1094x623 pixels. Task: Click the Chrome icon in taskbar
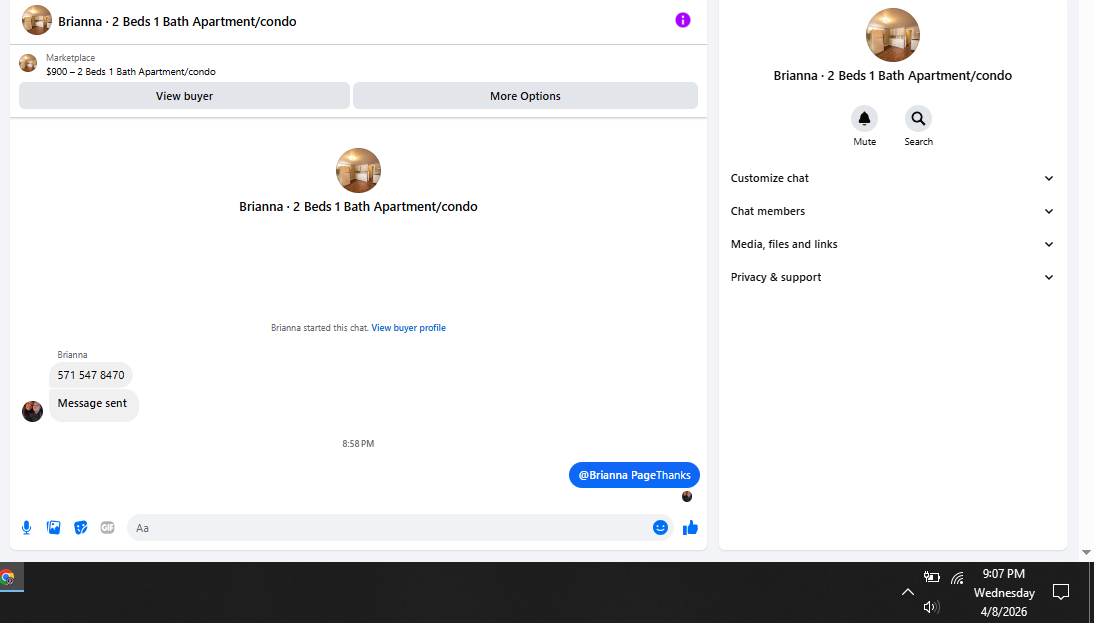(7, 577)
